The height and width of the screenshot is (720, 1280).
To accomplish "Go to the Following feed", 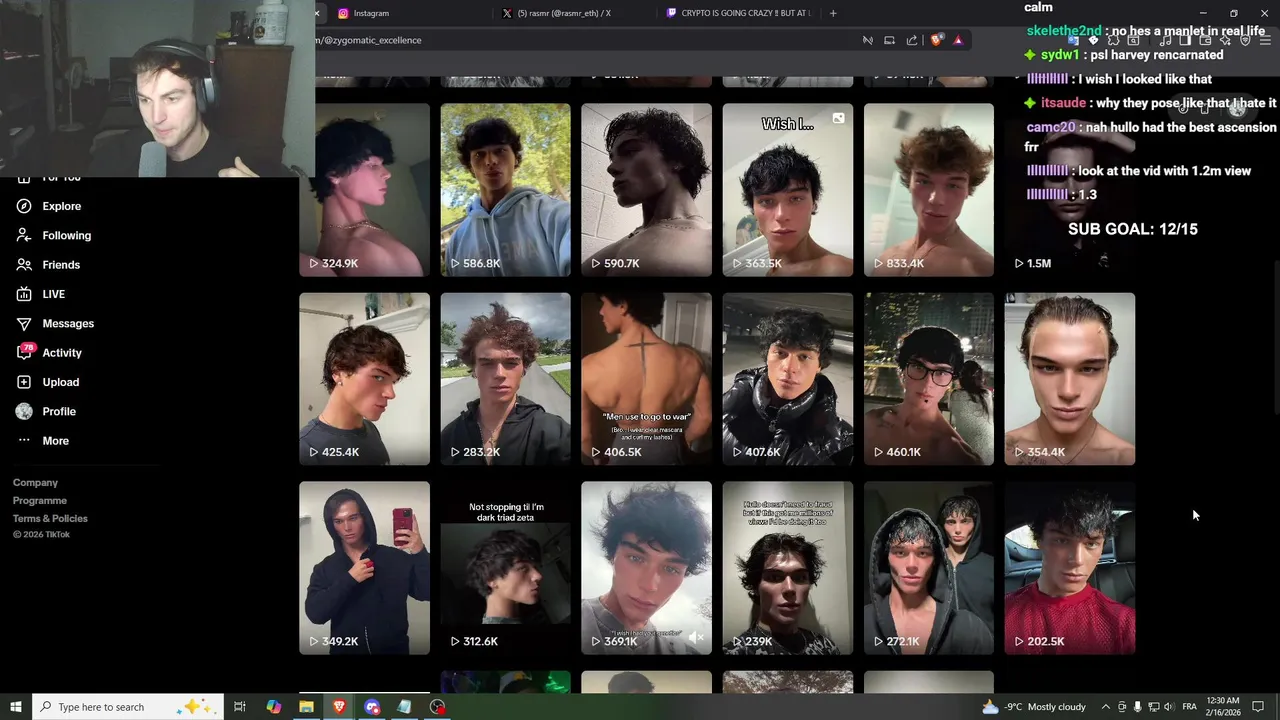I will 53,235.
